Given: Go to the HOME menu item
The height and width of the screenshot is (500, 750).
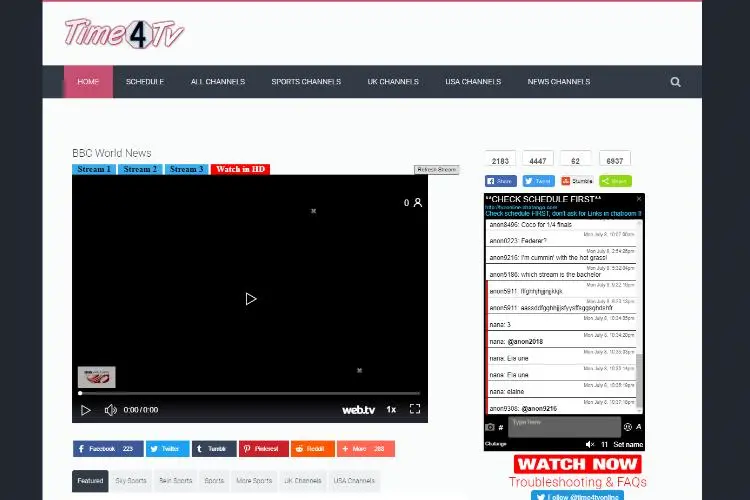Looking at the screenshot, I should (x=88, y=82).
